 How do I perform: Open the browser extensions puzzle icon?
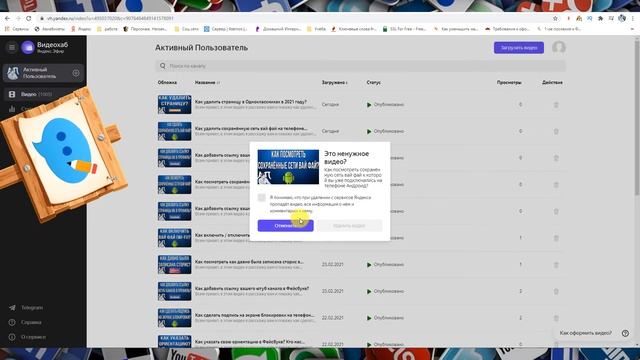[x=600, y=18]
